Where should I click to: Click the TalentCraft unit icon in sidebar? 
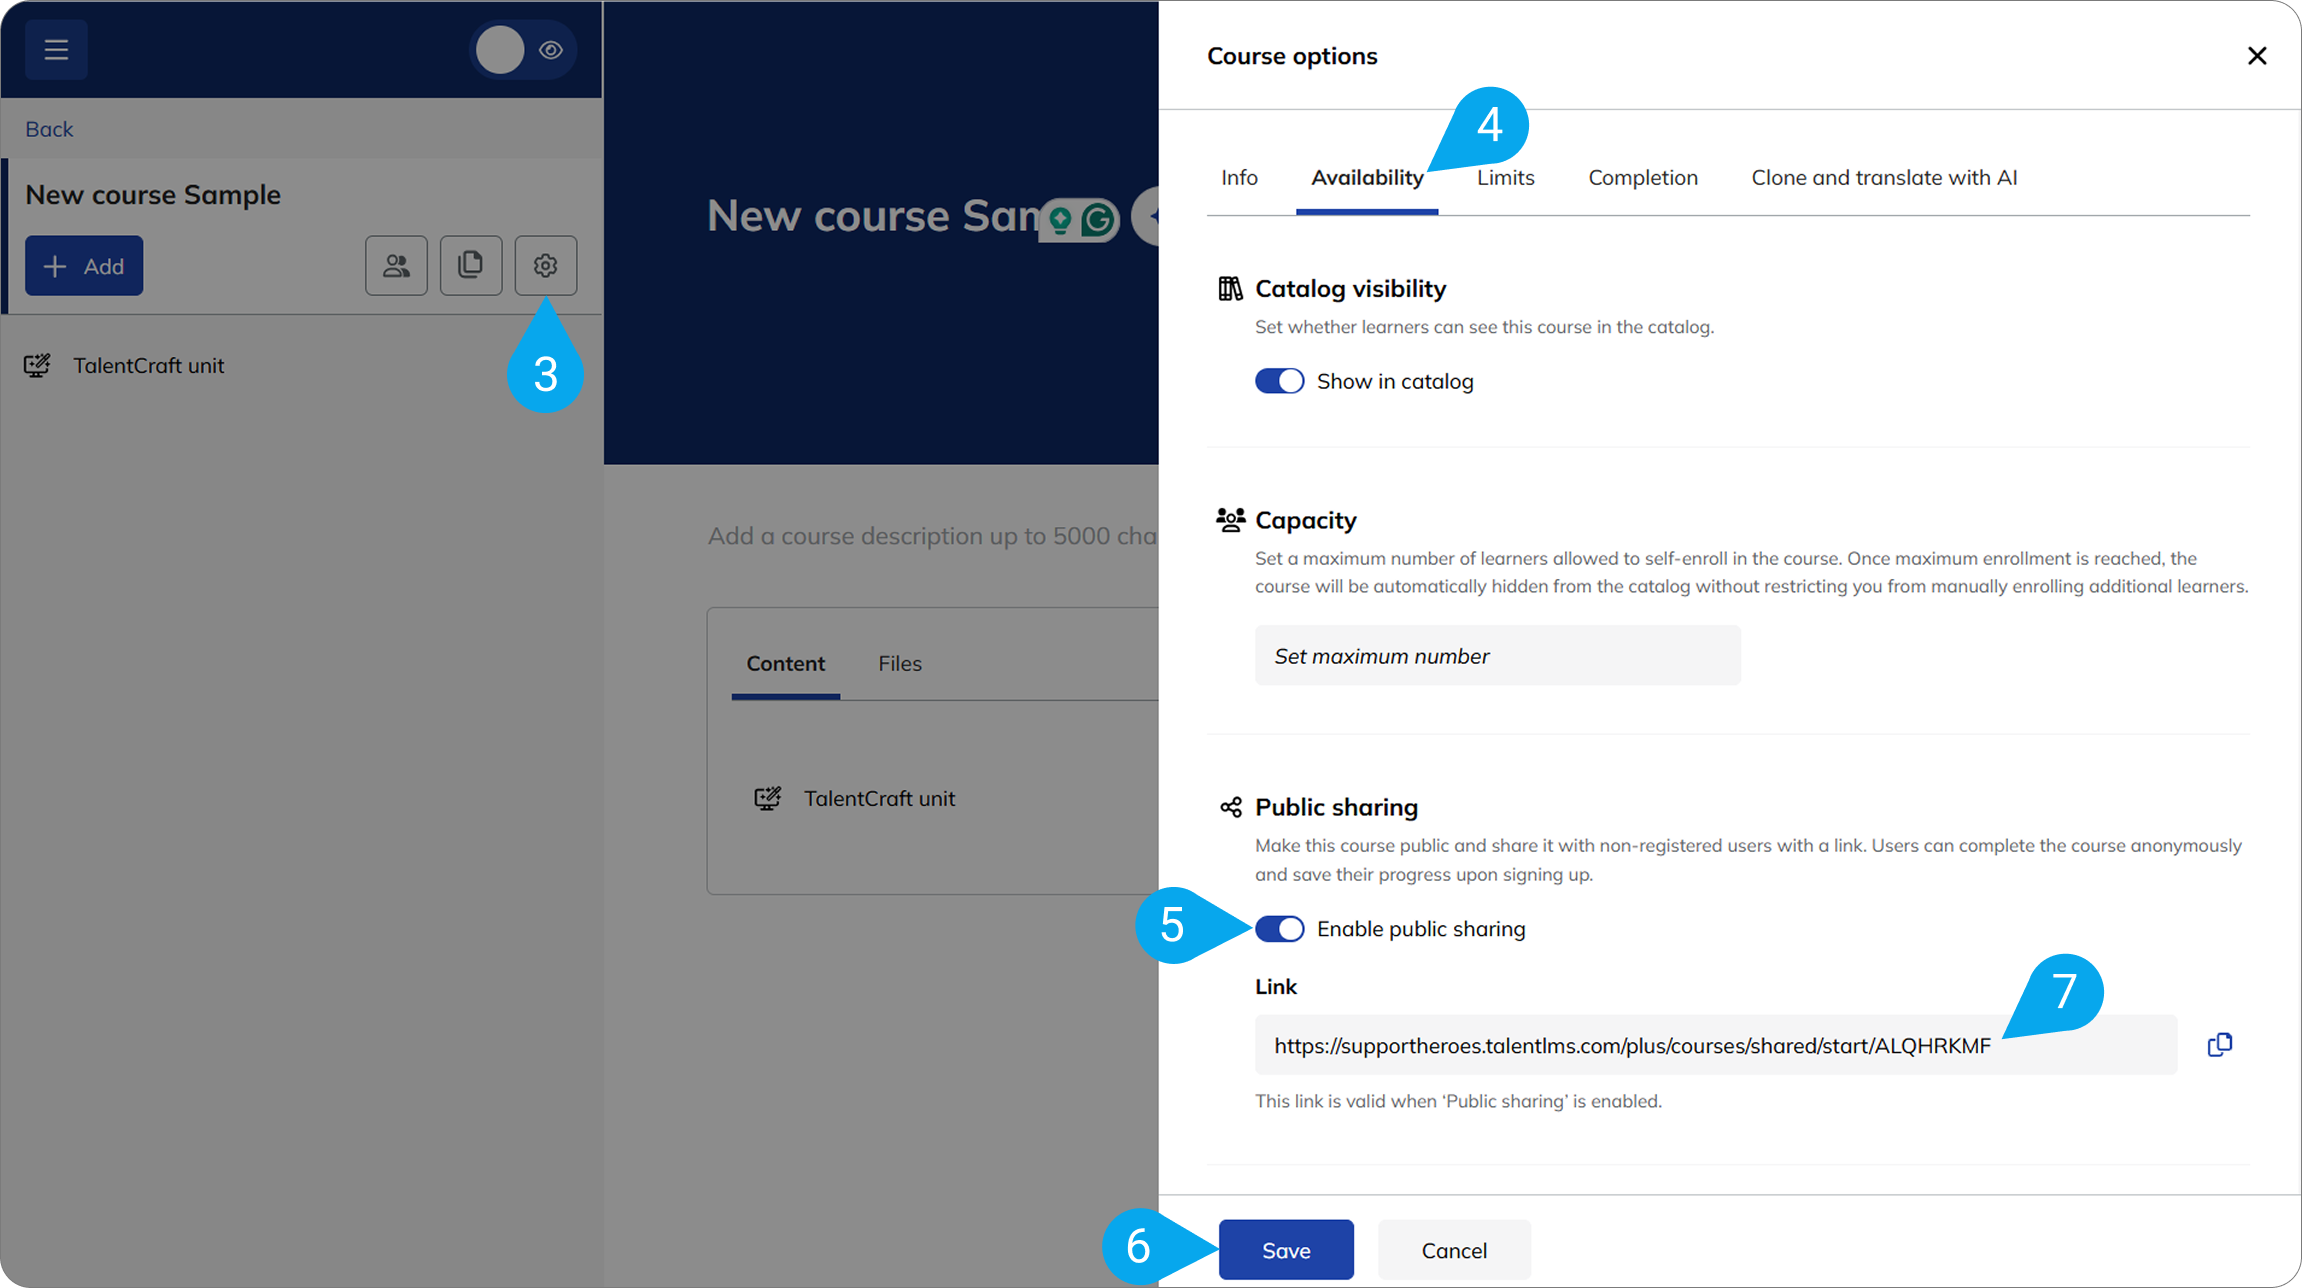(37, 365)
